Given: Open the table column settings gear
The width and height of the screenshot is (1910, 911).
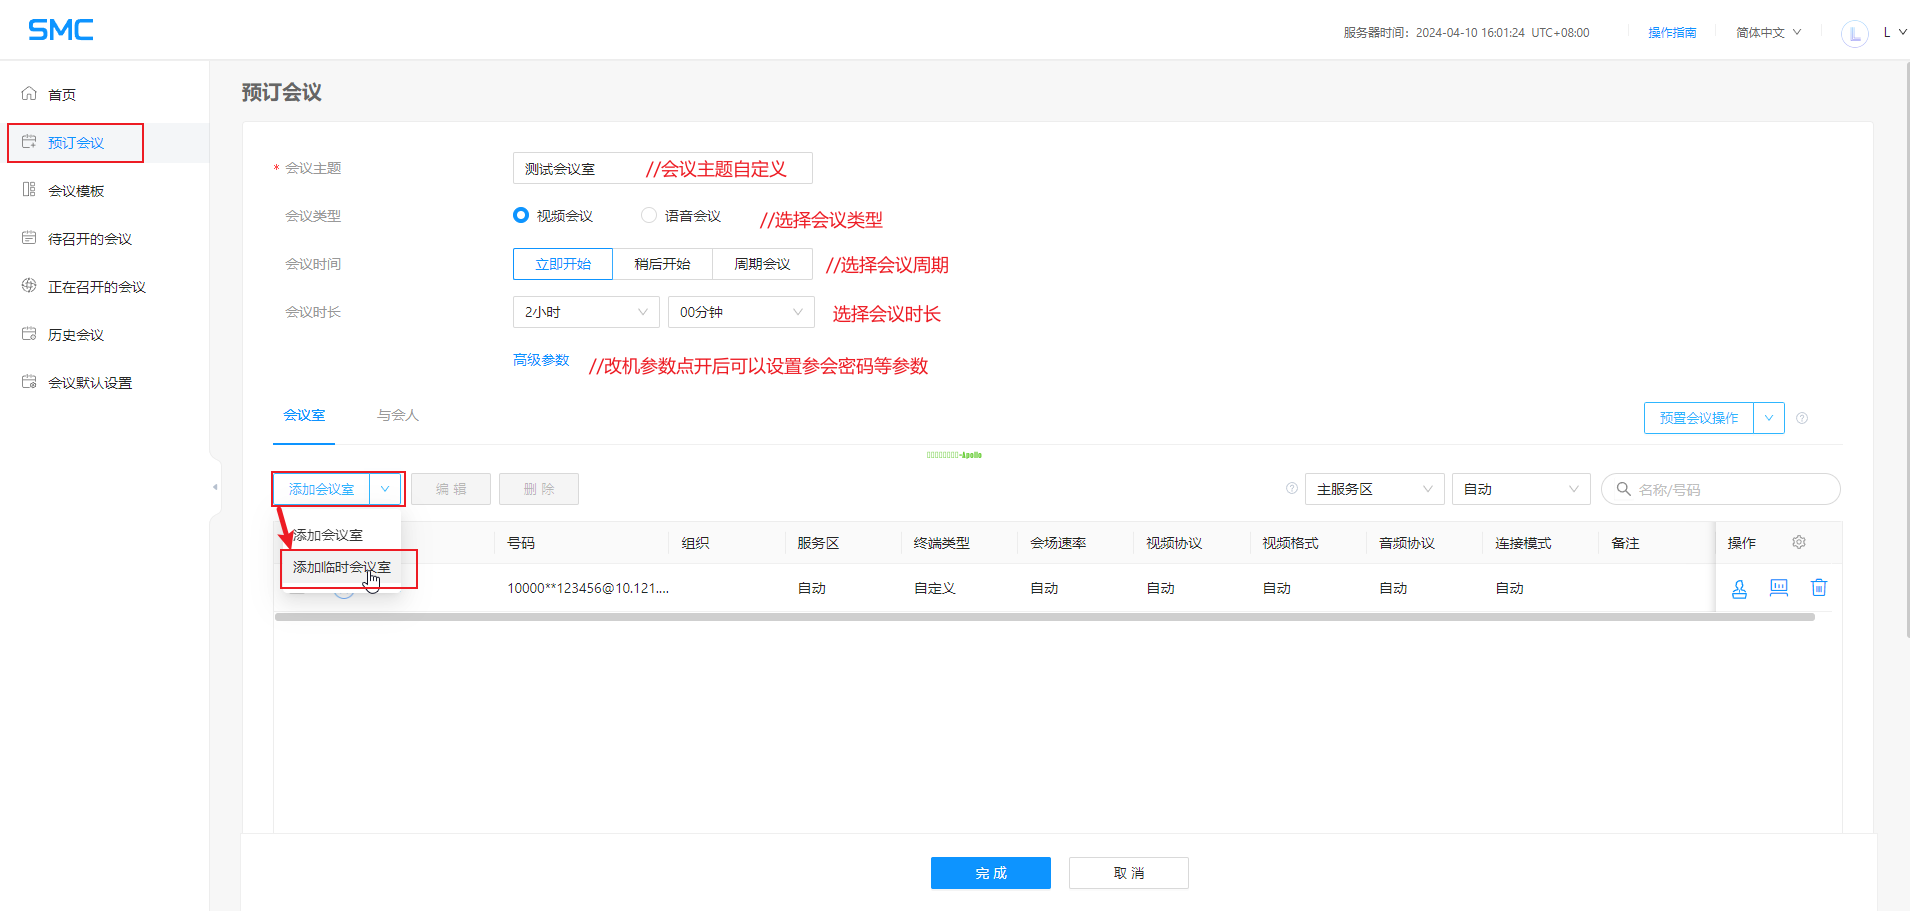Looking at the screenshot, I should point(1798,542).
